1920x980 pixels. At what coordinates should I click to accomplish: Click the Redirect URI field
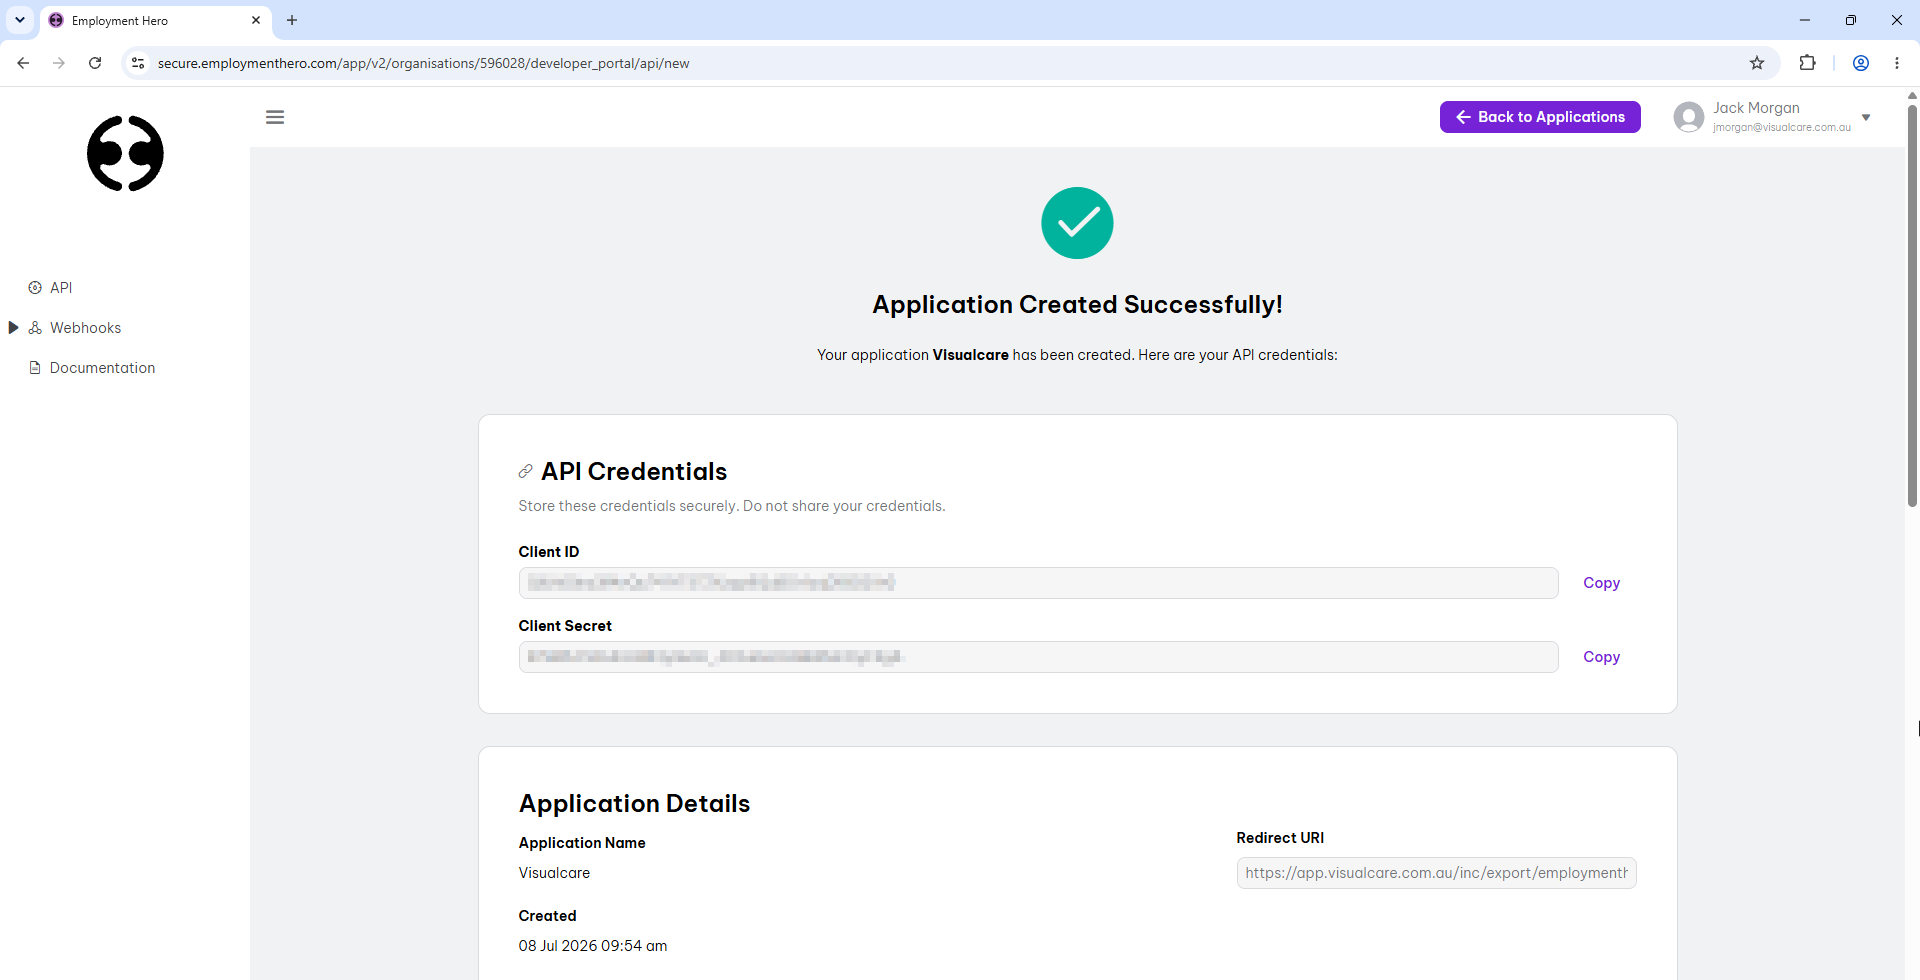[x=1436, y=873]
